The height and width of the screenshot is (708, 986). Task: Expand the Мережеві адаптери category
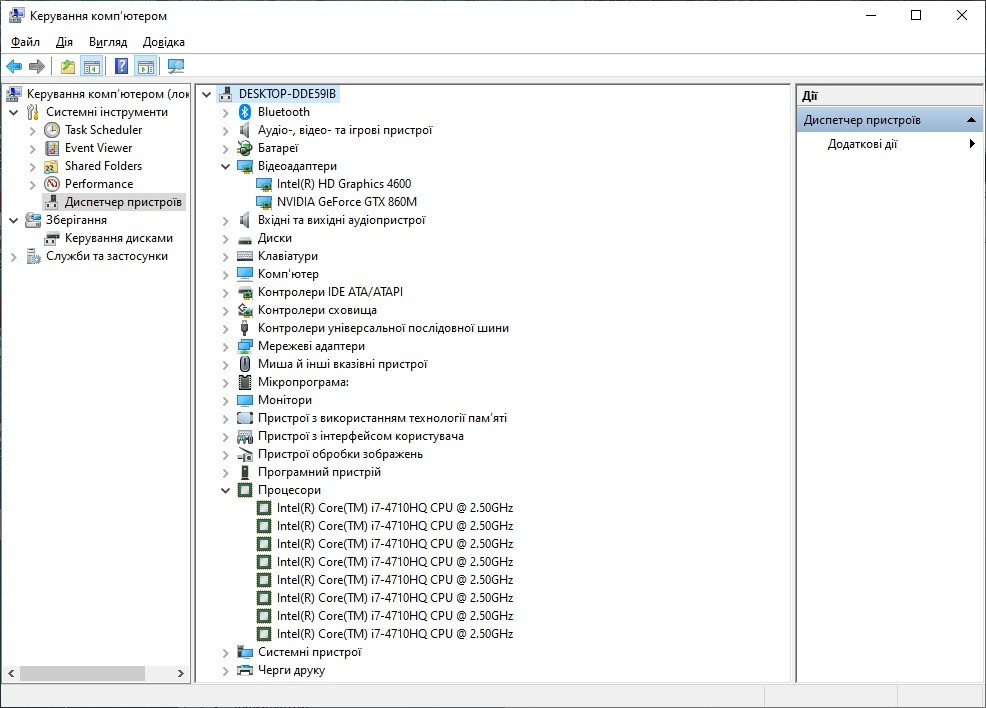coord(226,346)
